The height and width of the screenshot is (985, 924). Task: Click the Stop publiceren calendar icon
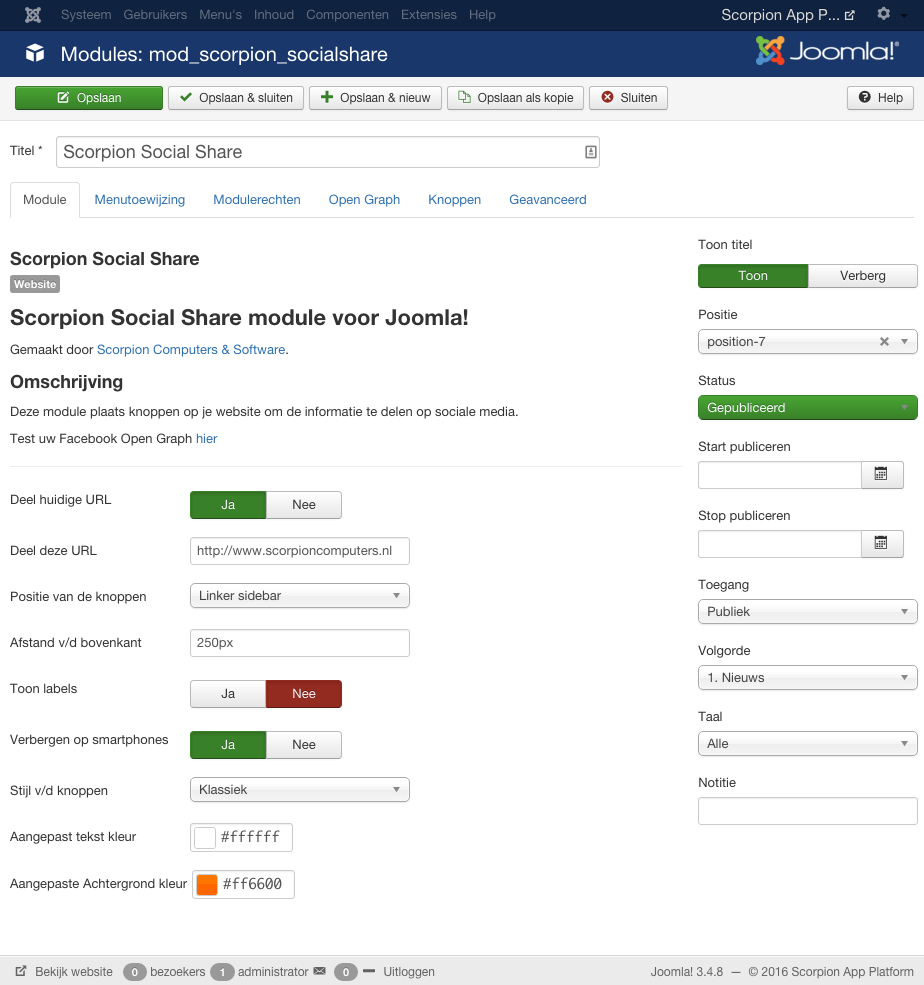pos(881,543)
